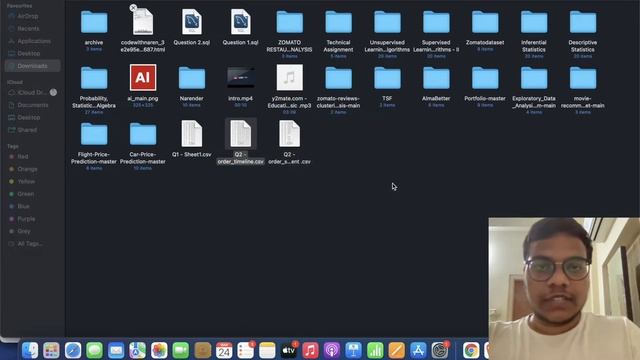Open Maps from the Dock

[138, 350]
